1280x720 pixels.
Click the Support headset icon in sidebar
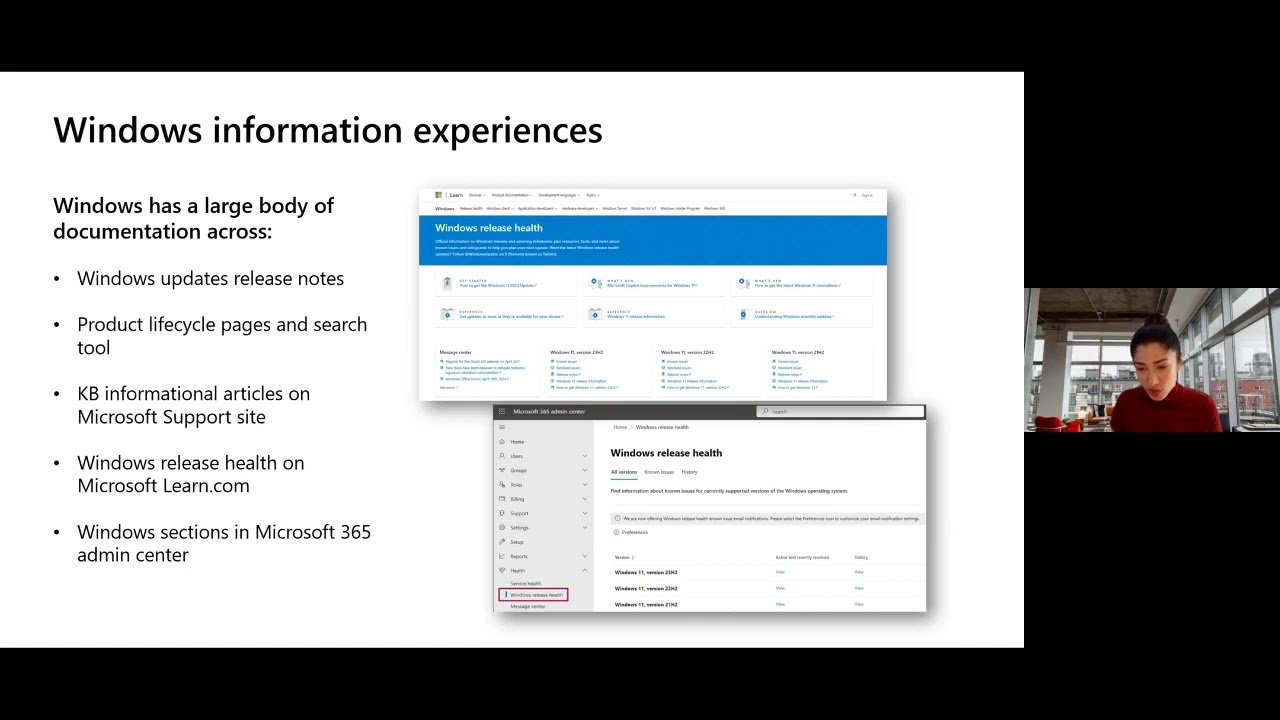coord(502,513)
